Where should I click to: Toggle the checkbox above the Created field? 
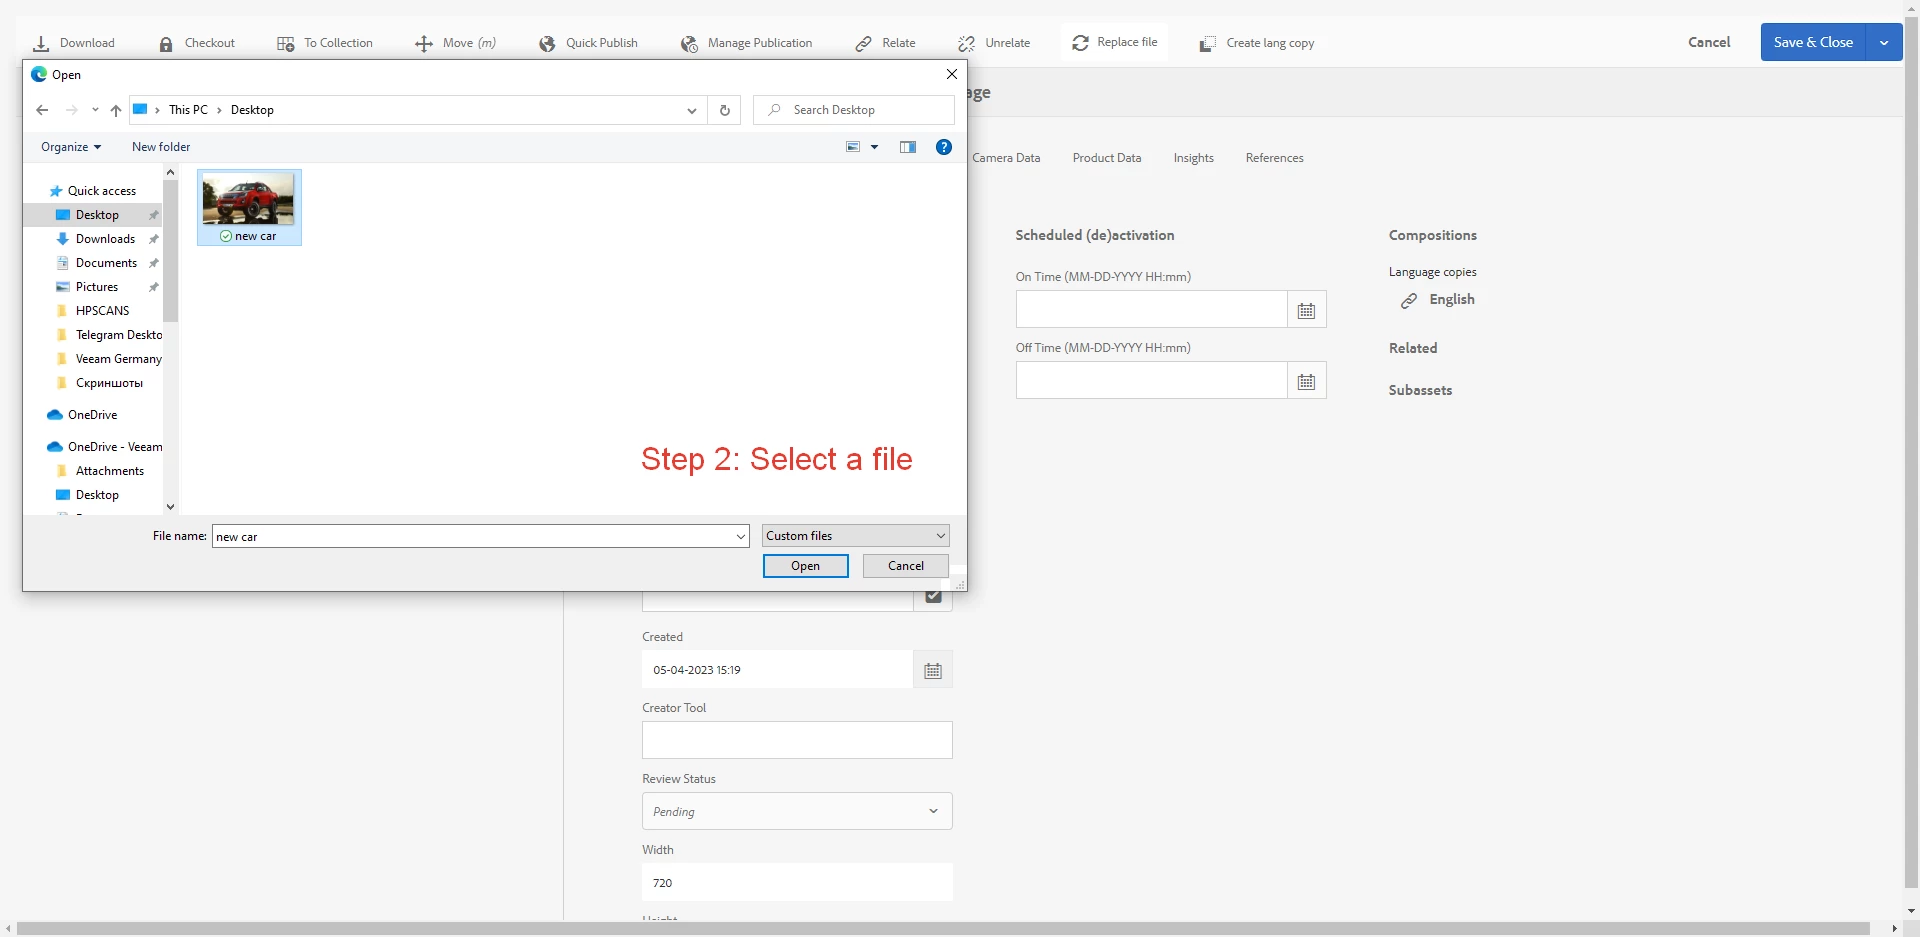(x=933, y=596)
